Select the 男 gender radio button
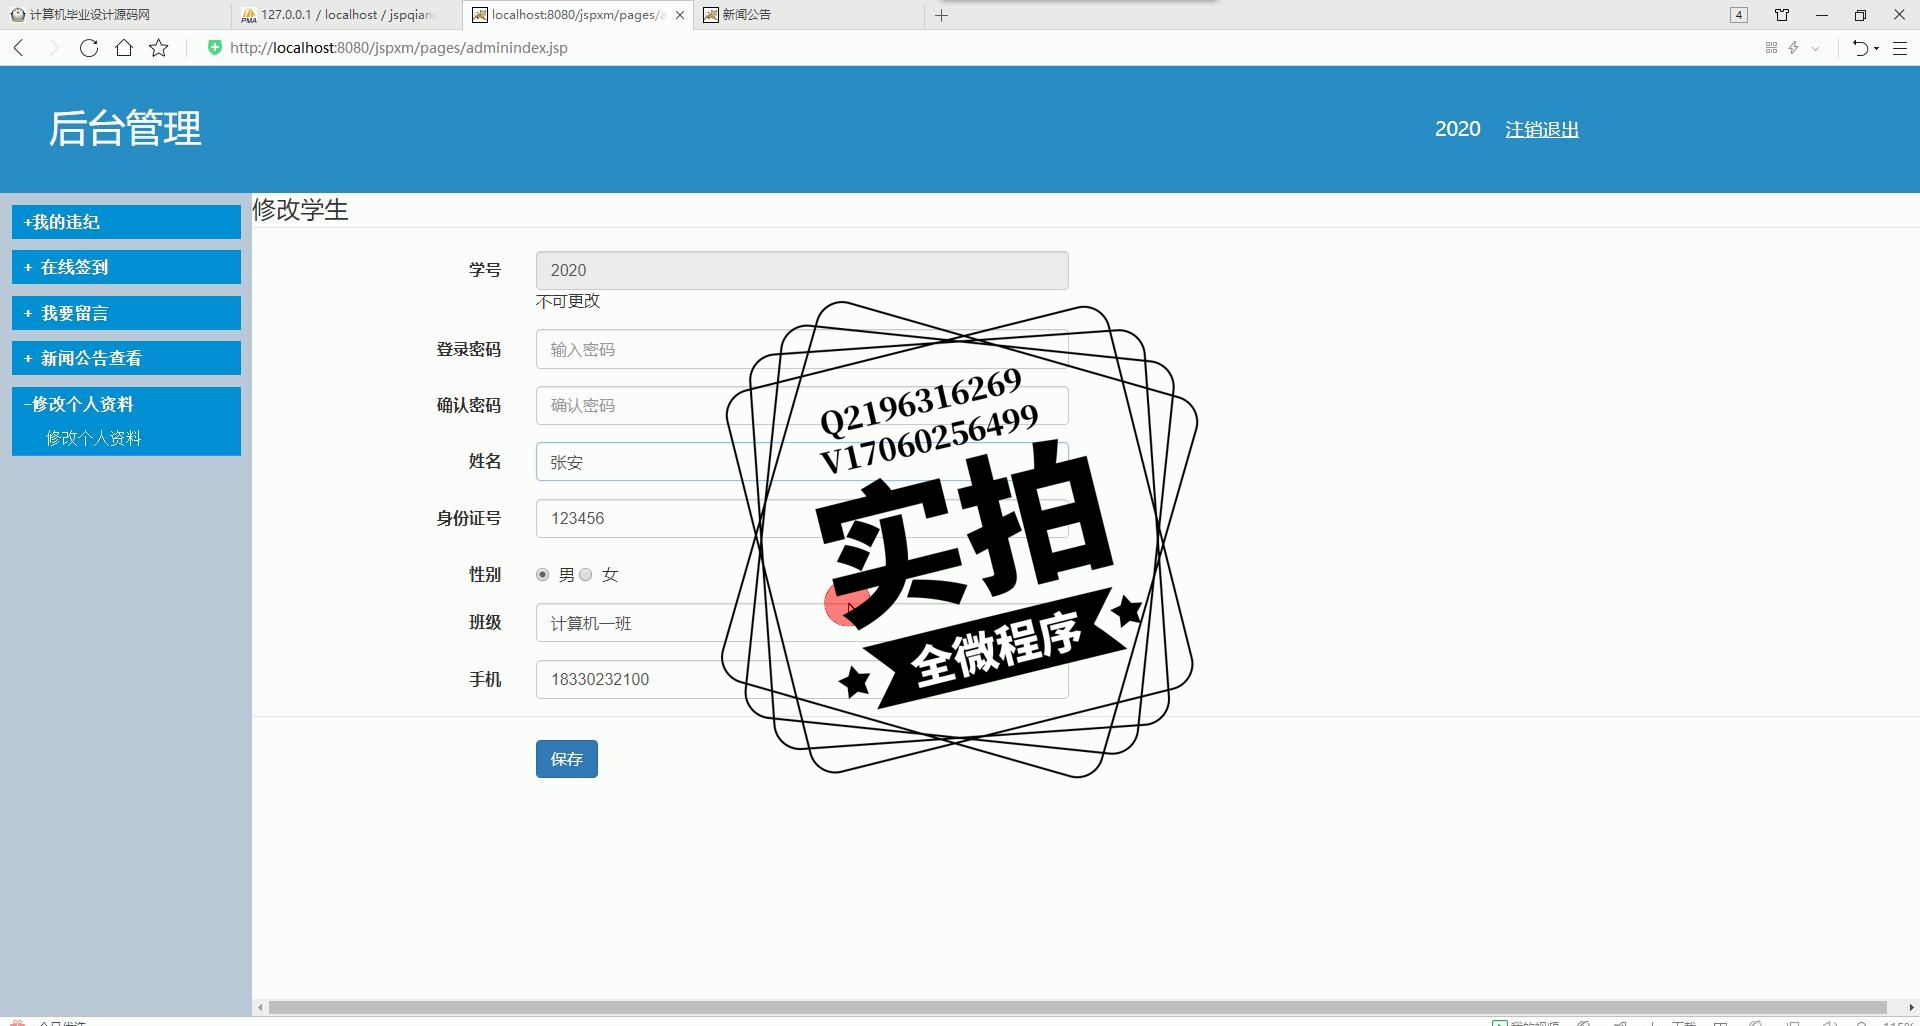1920x1026 pixels. point(542,574)
